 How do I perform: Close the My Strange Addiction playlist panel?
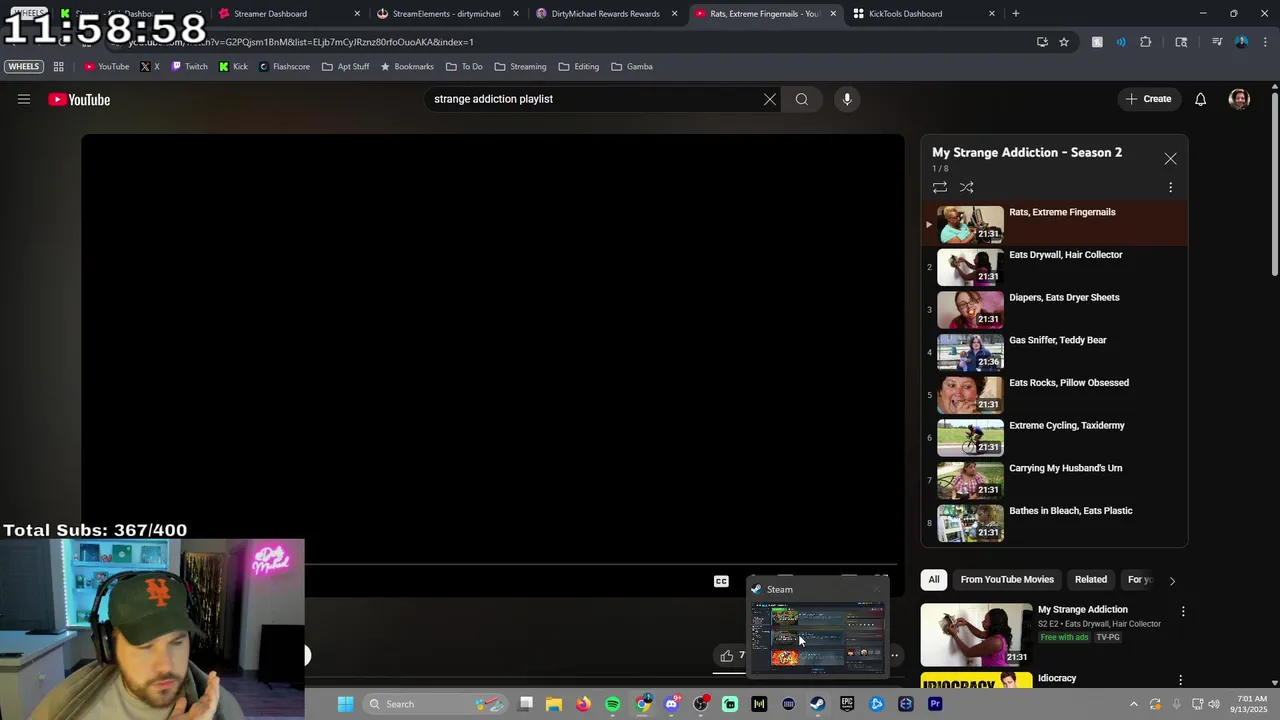(1170, 159)
